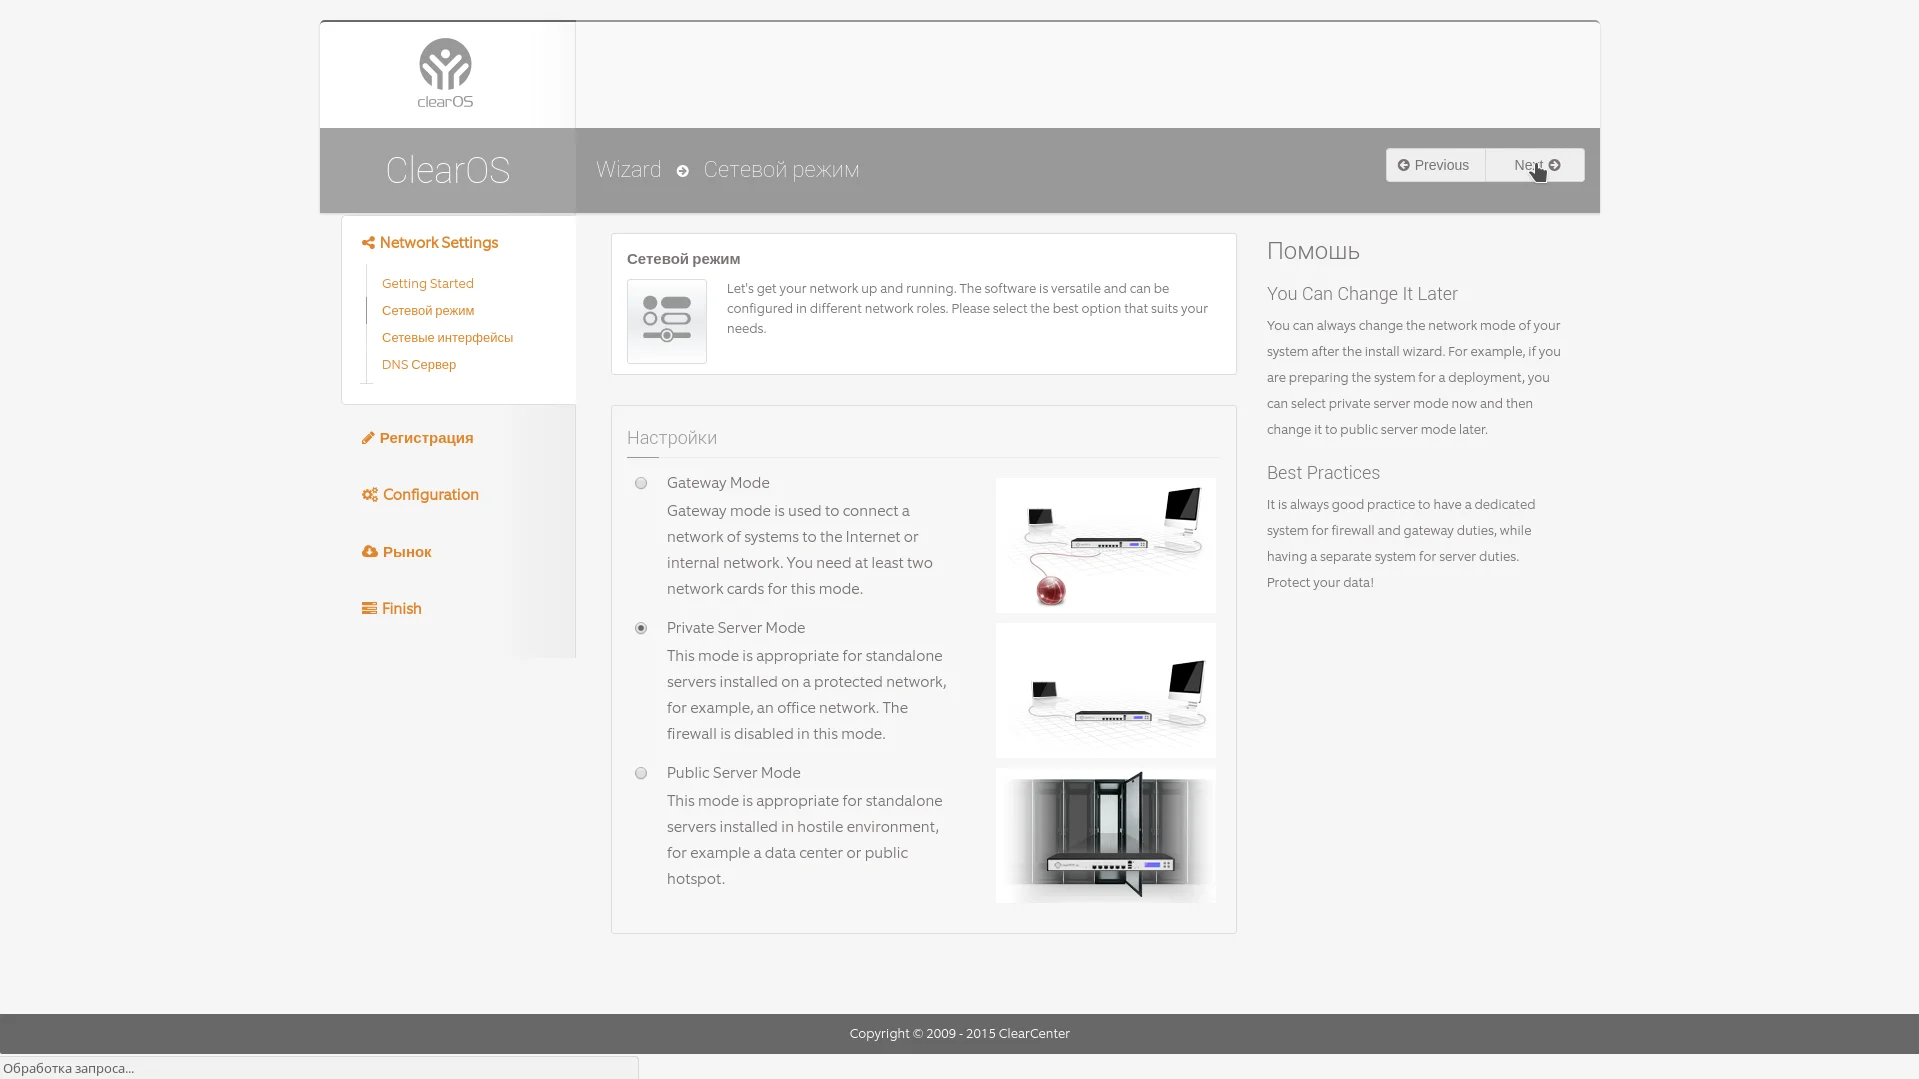This screenshot has width=1919, height=1079.
Task: Click the Private Server Mode network diagram
Action: click(1106, 690)
